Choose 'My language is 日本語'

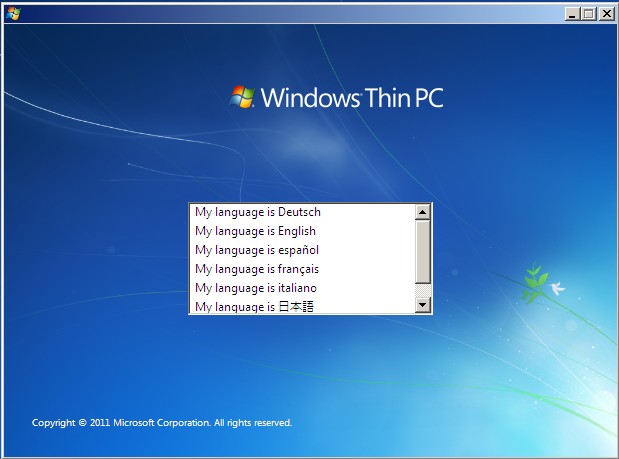pyautogui.click(x=302, y=306)
